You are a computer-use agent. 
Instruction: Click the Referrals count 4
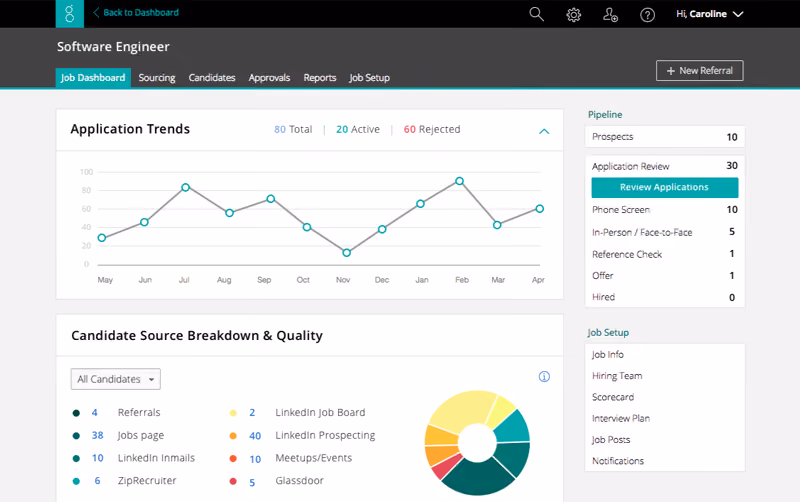[x=94, y=412]
